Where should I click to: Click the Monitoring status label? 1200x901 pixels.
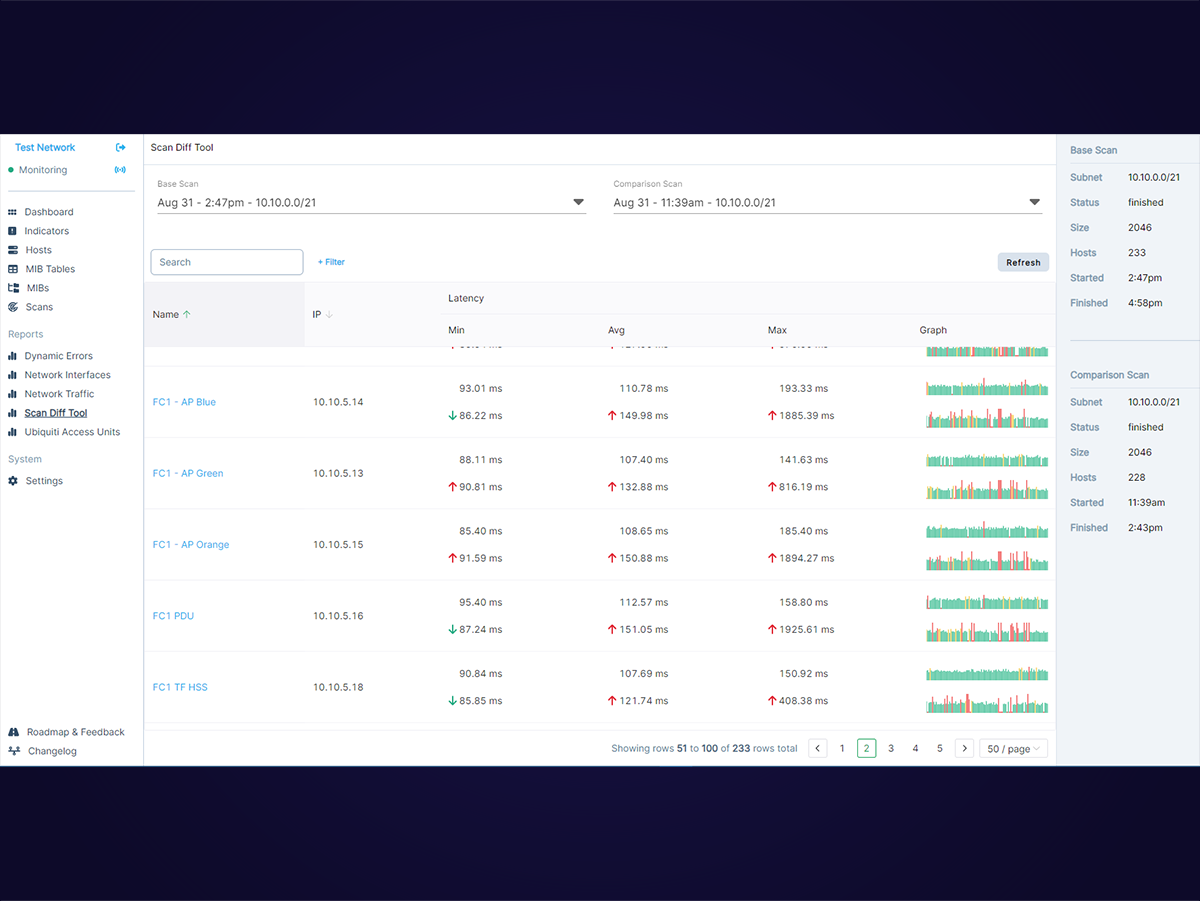43,170
